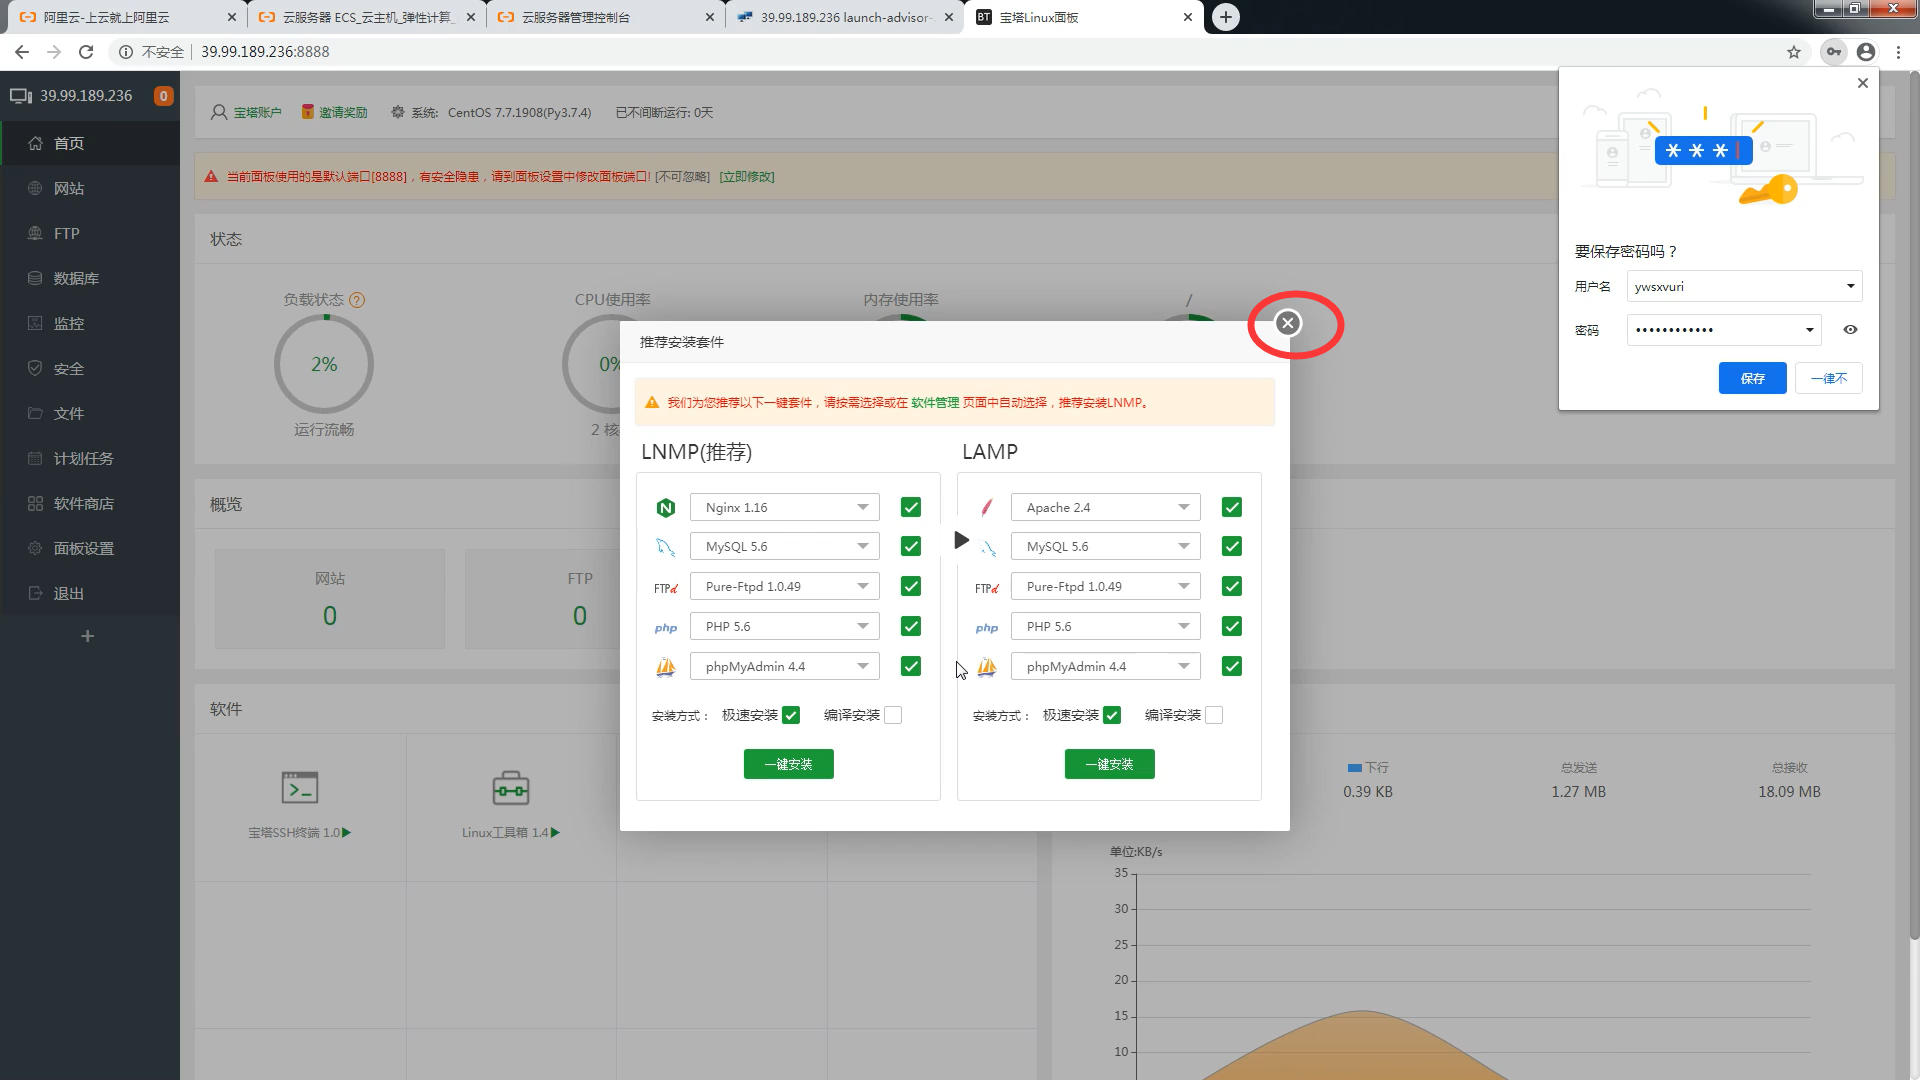This screenshot has width=1920, height=1080.
Task: Open 数据库 in the sidebar
Action: 90,279
